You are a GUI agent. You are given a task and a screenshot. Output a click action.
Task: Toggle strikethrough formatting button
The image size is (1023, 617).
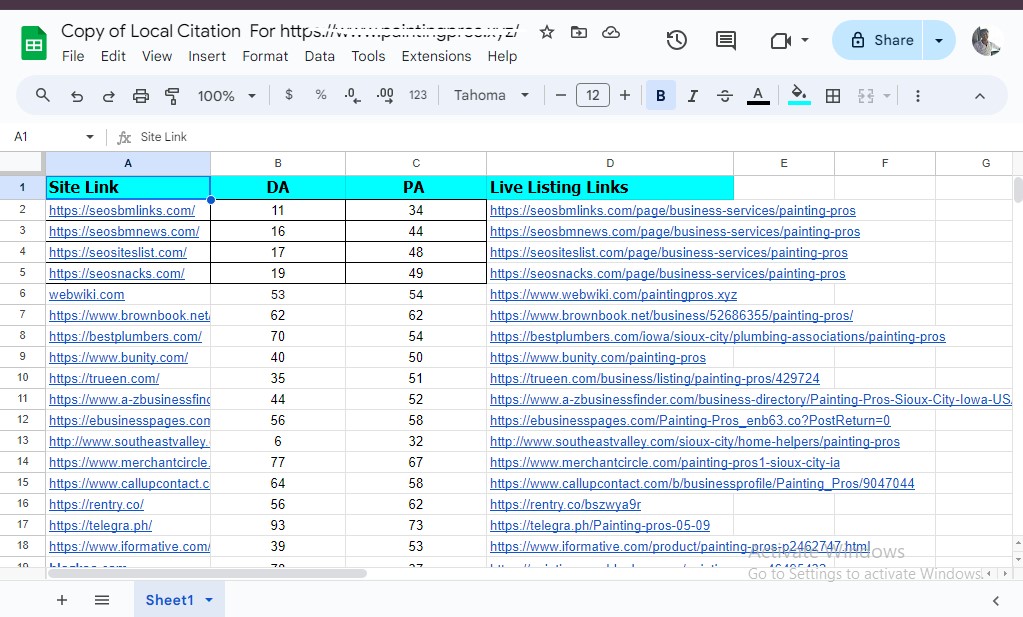point(725,96)
